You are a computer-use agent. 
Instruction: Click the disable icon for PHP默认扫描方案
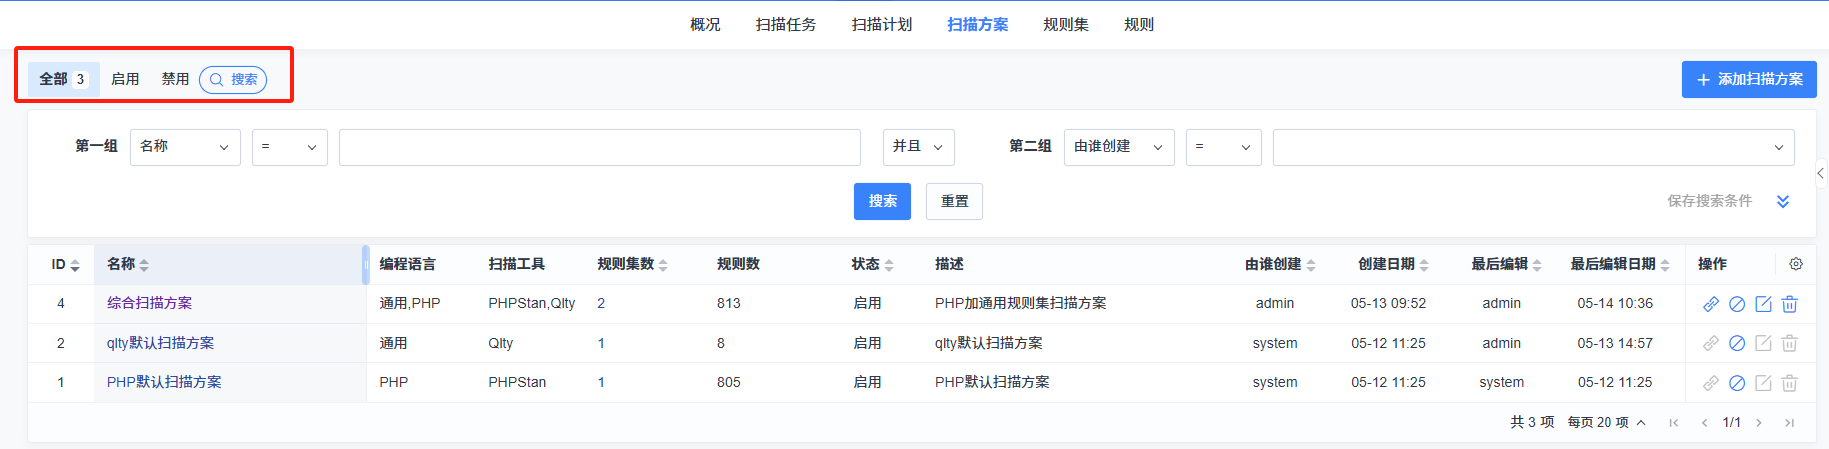(x=1737, y=383)
